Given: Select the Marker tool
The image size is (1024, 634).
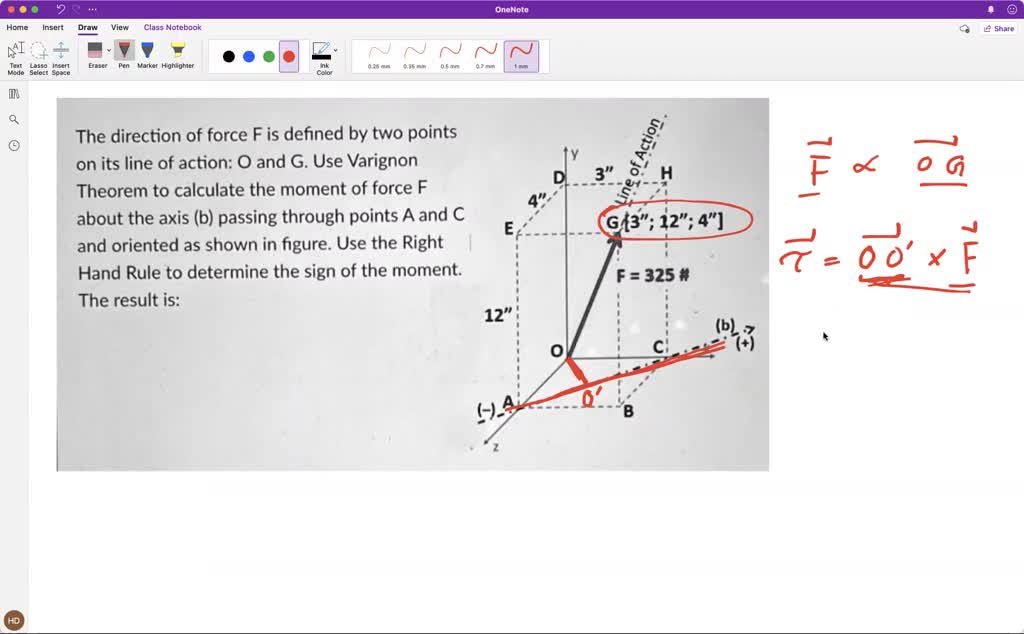Looking at the screenshot, I should (147, 50).
